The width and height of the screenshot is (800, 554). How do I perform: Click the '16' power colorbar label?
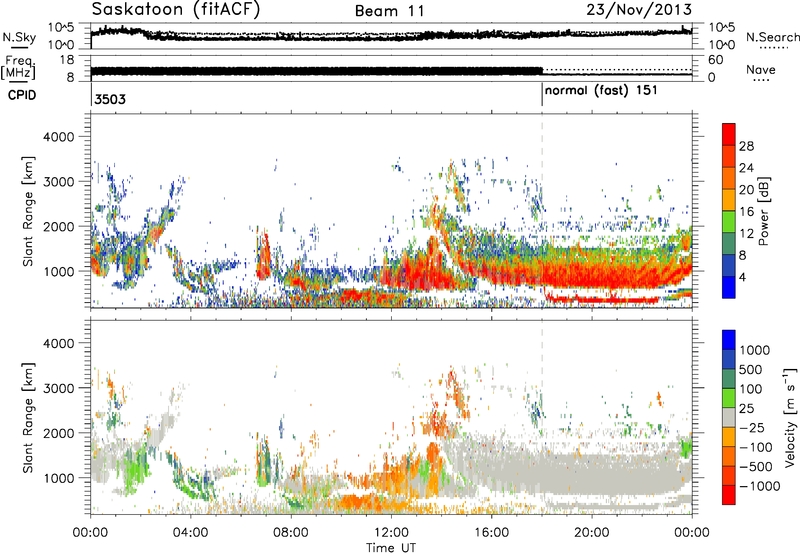[746, 211]
